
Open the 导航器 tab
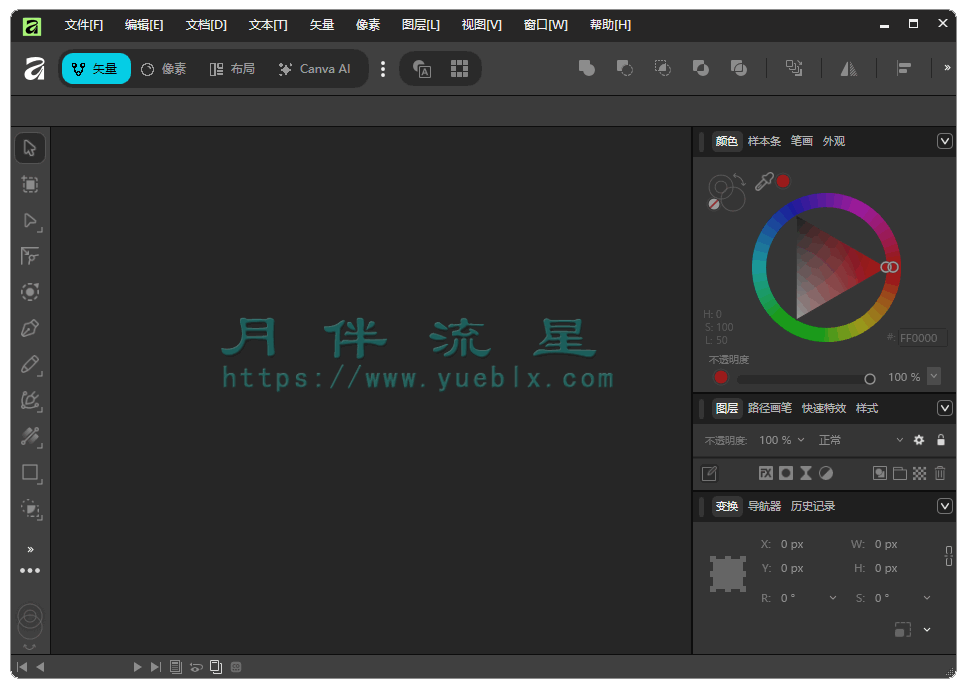(764, 506)
